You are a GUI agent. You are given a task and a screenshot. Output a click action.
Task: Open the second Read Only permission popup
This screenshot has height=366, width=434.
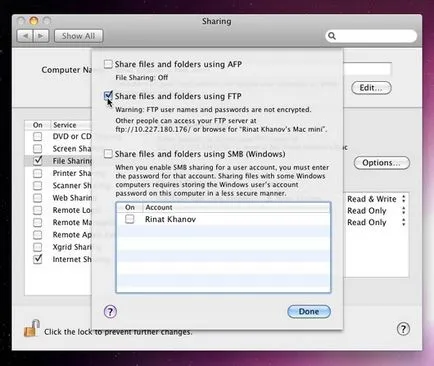tap(404, 222)
